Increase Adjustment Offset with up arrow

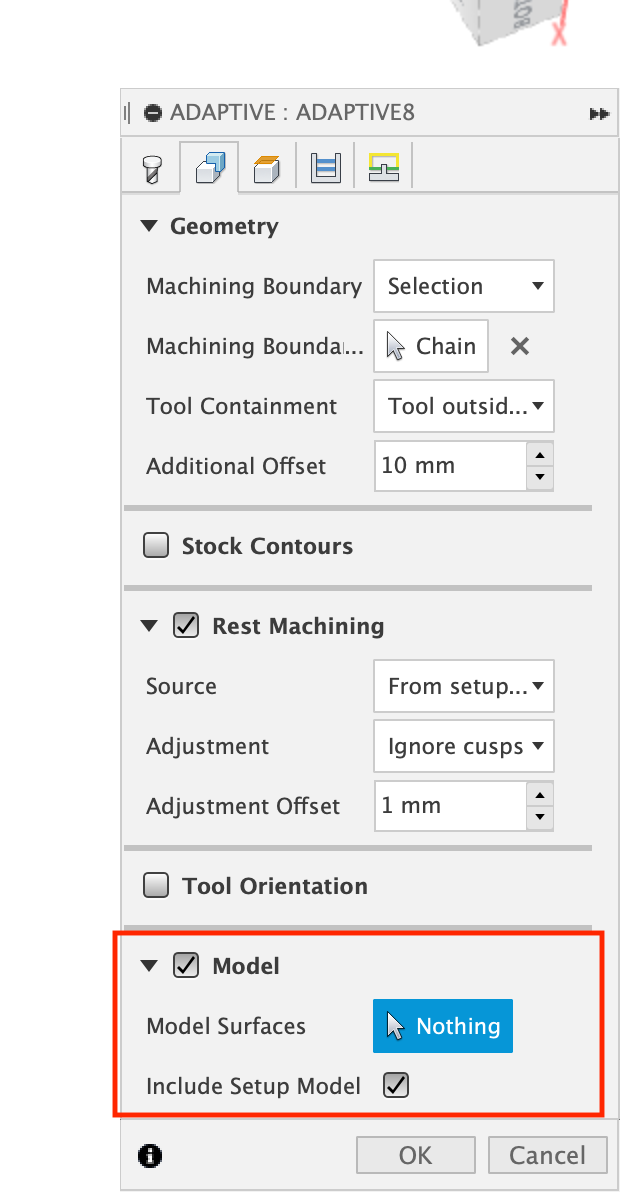tap(540, 794)
